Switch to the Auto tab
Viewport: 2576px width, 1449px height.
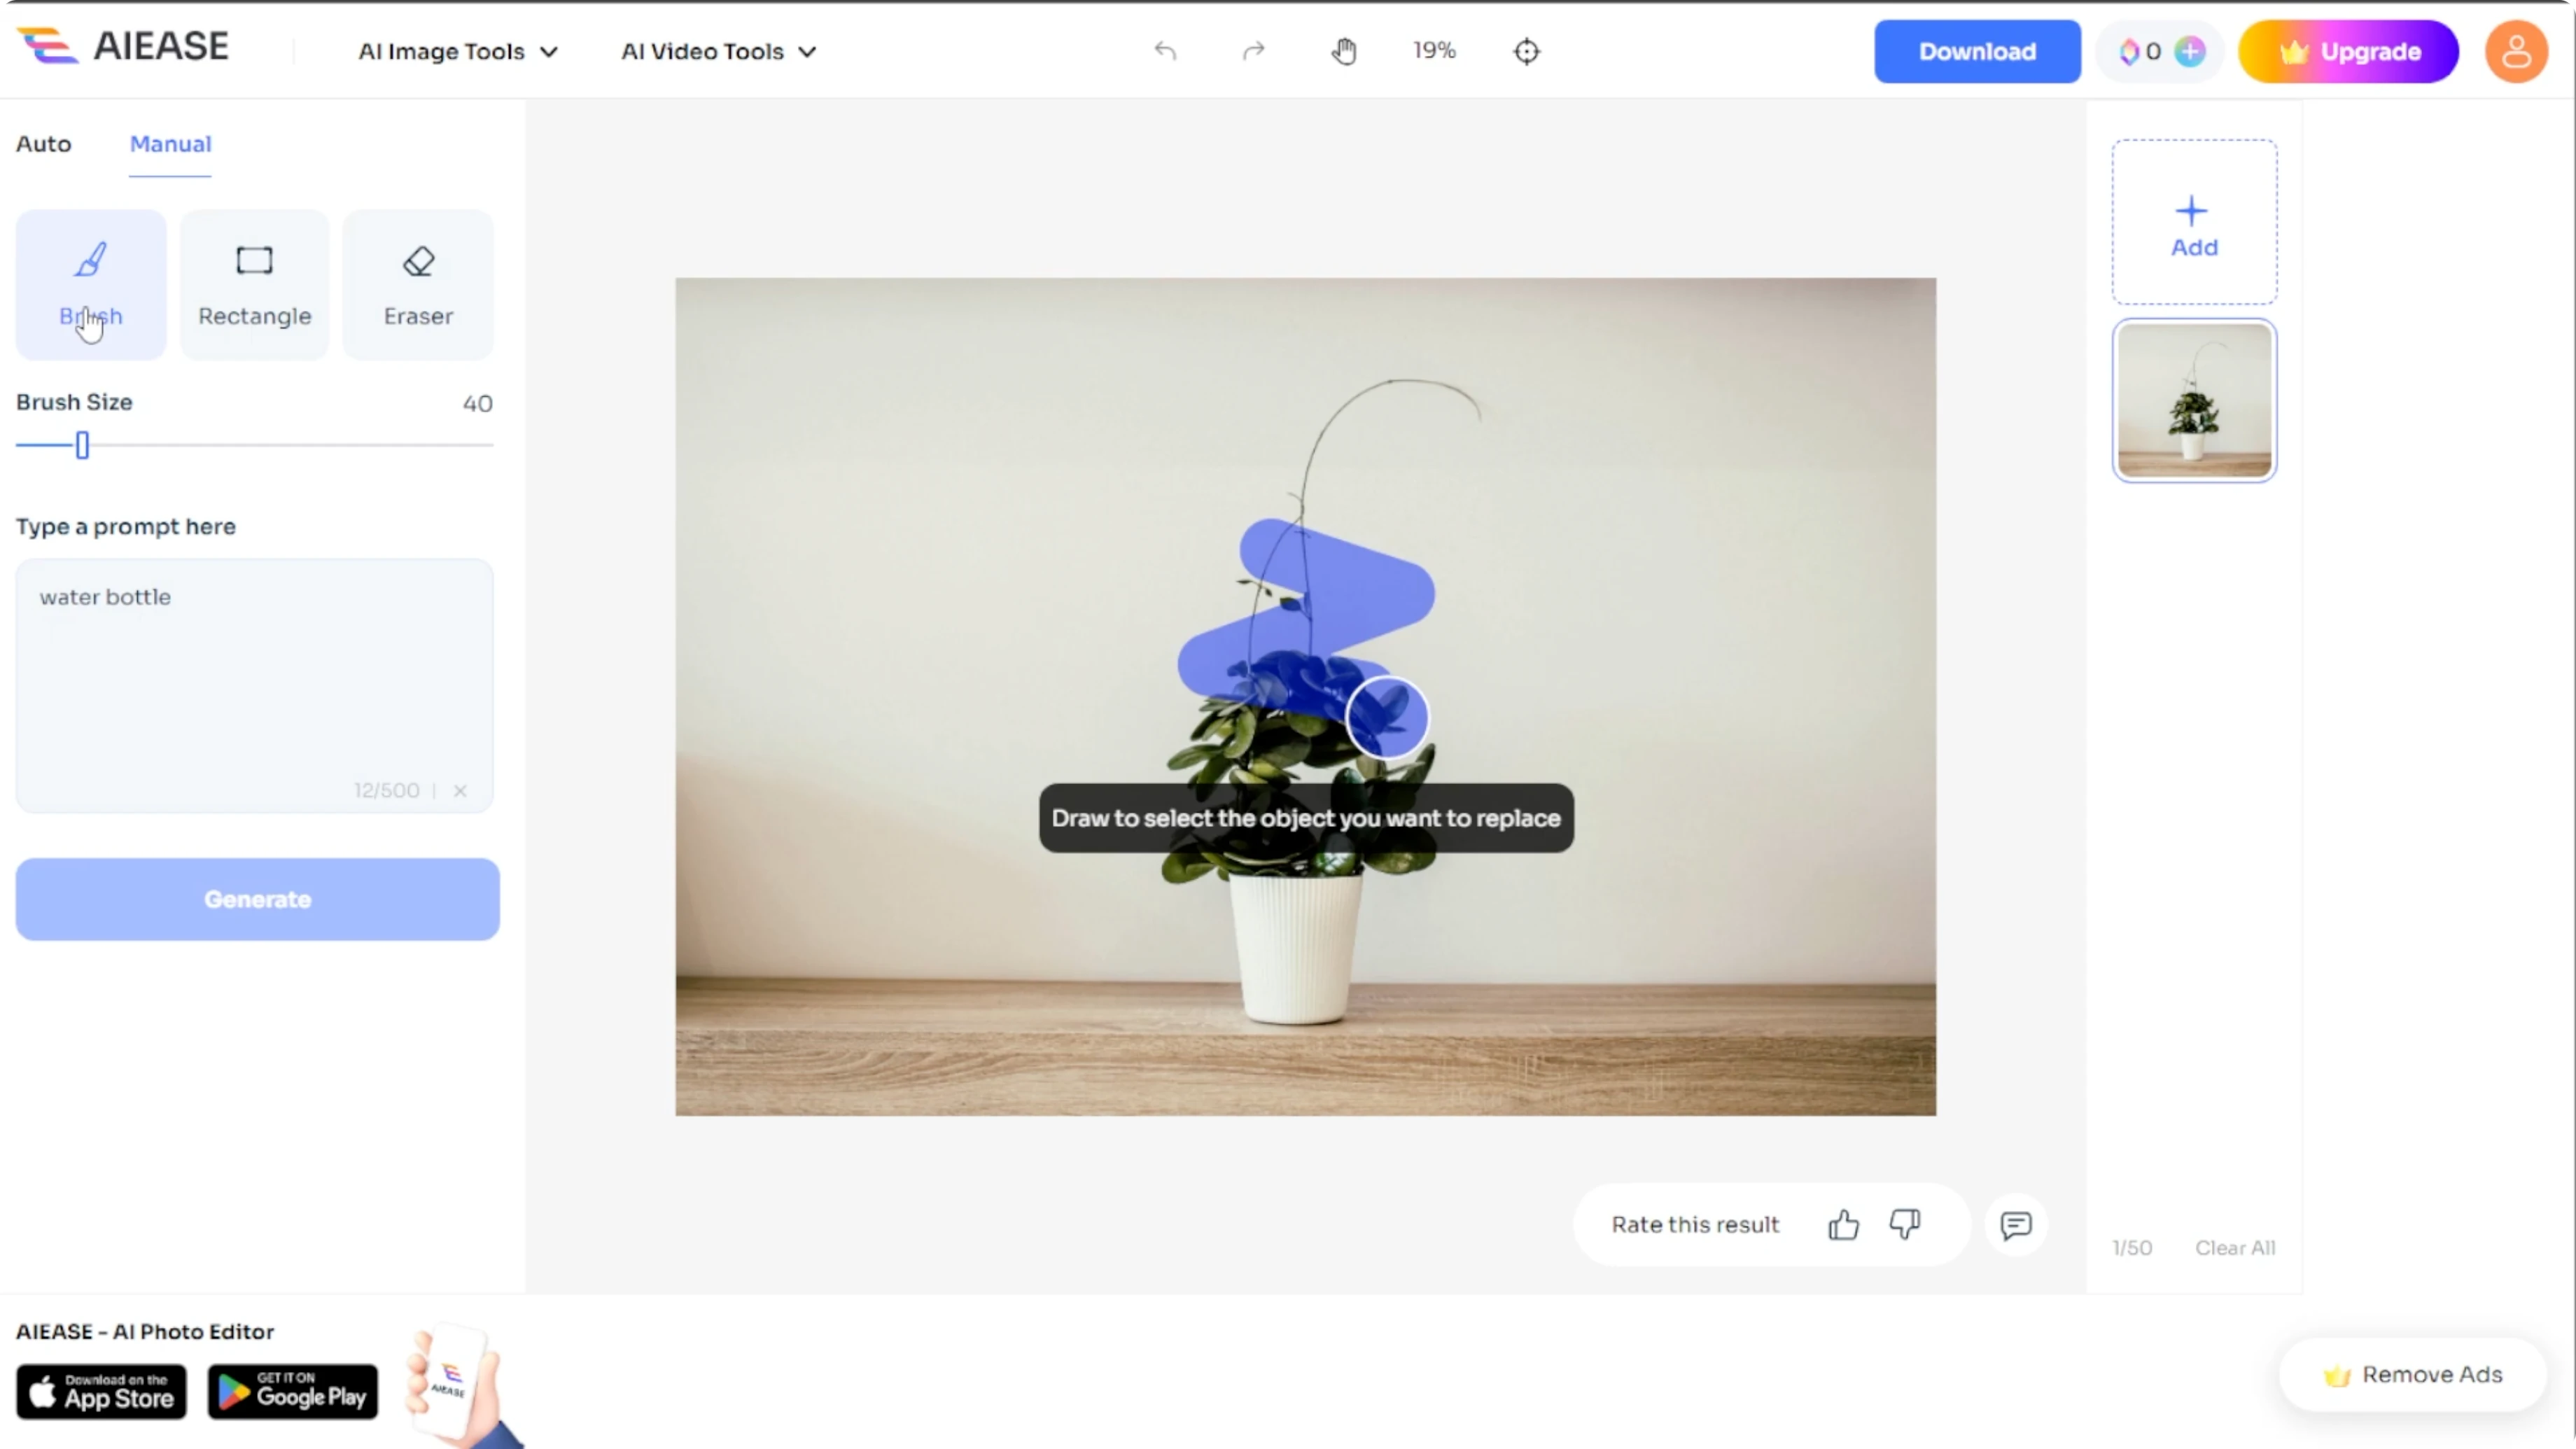(44, 144)
